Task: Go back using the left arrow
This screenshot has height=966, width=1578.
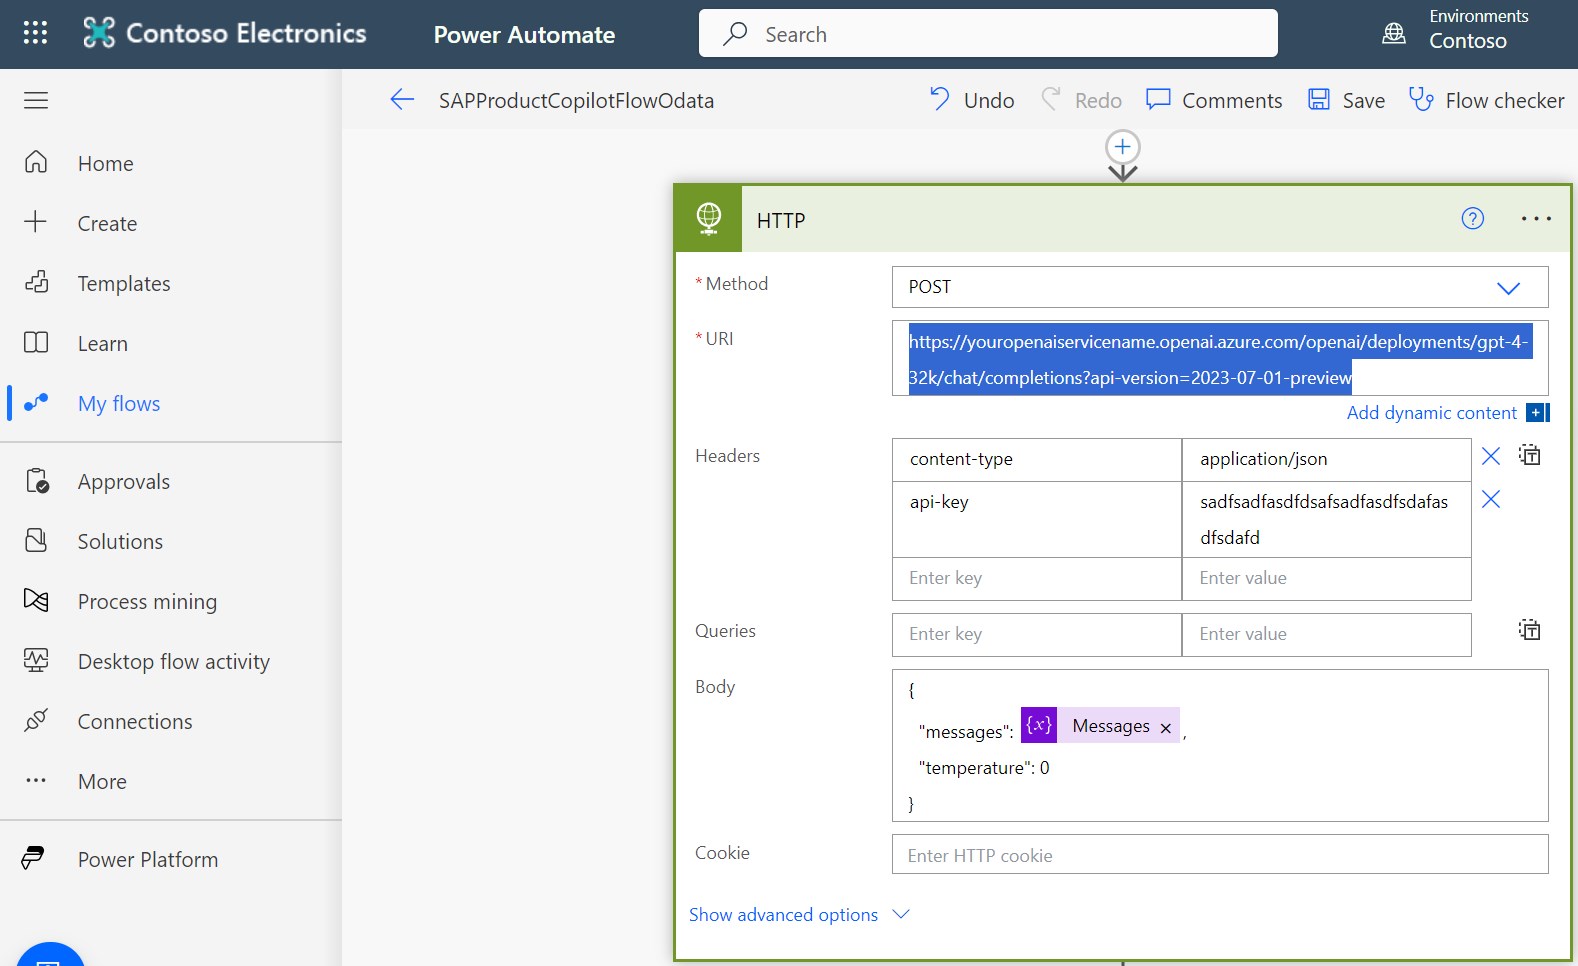Action: pos(402,99)
